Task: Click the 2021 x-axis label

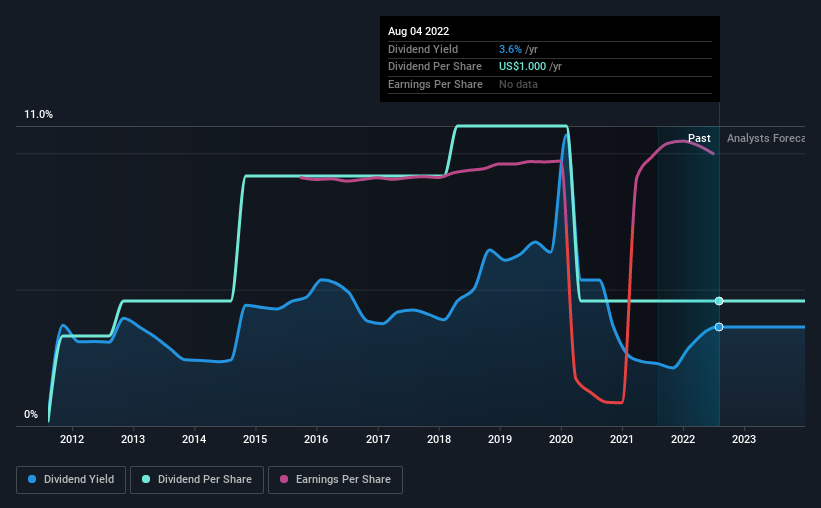Action: click(x=622, y=439)
